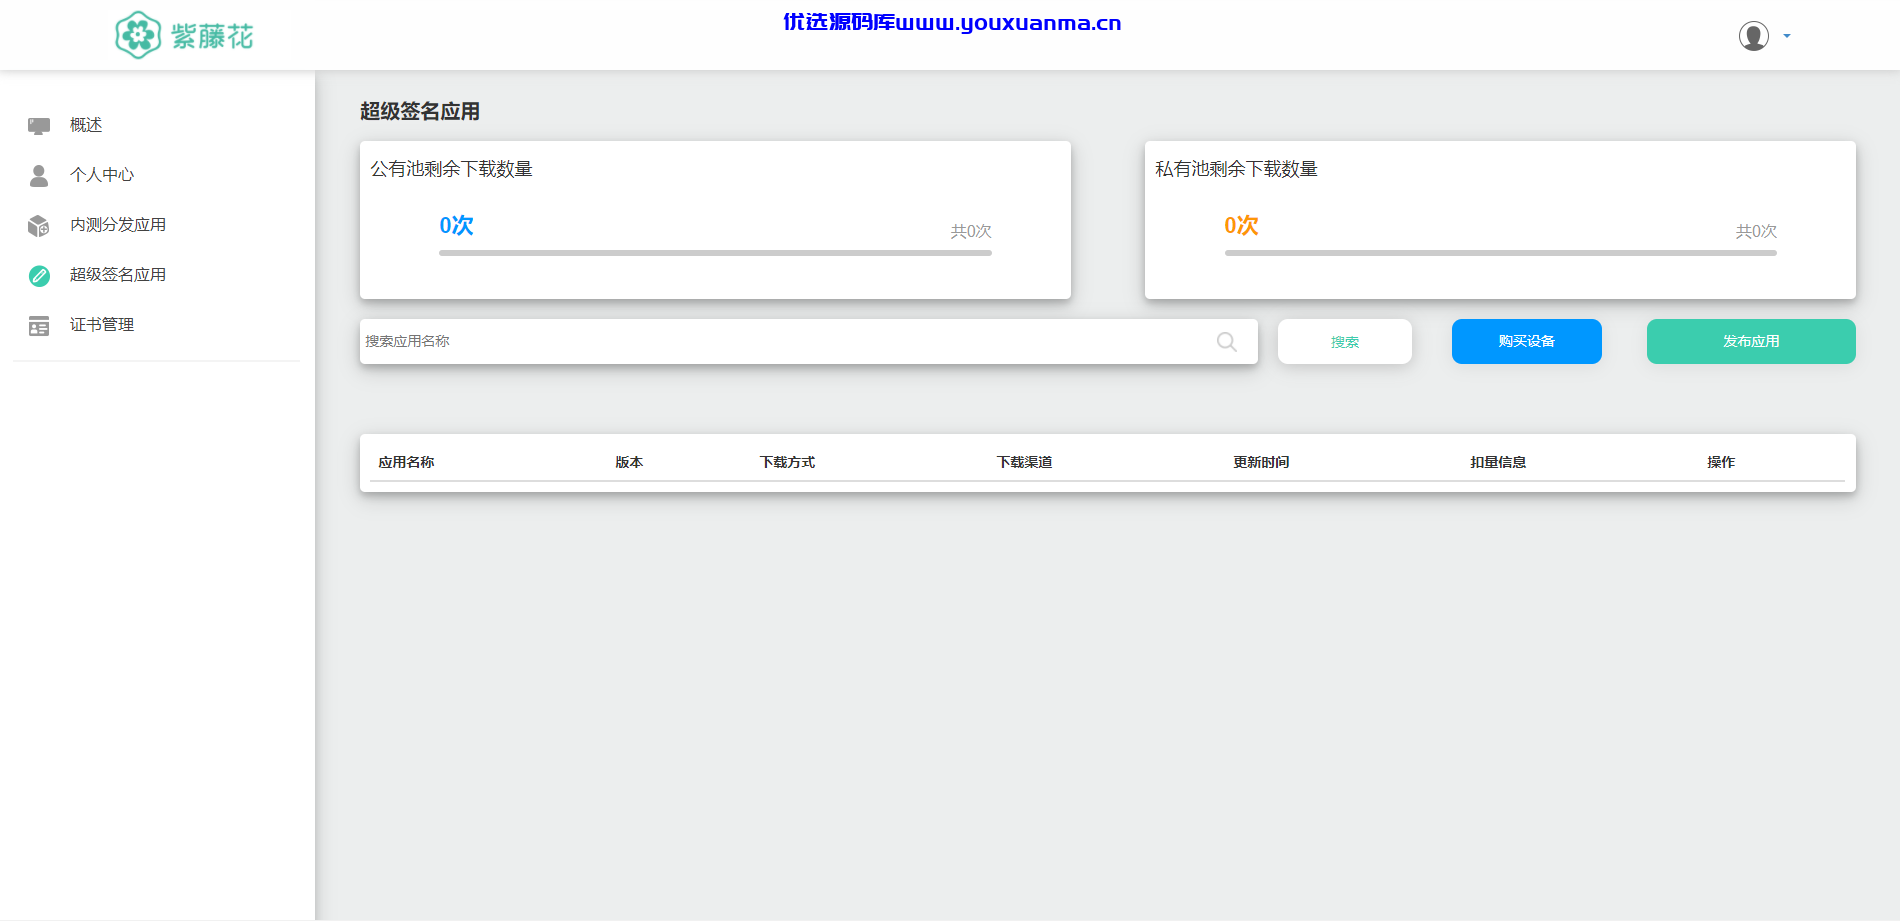
Task: Click the 超级签名应用 green pen icon
Action: coord(39,275)
